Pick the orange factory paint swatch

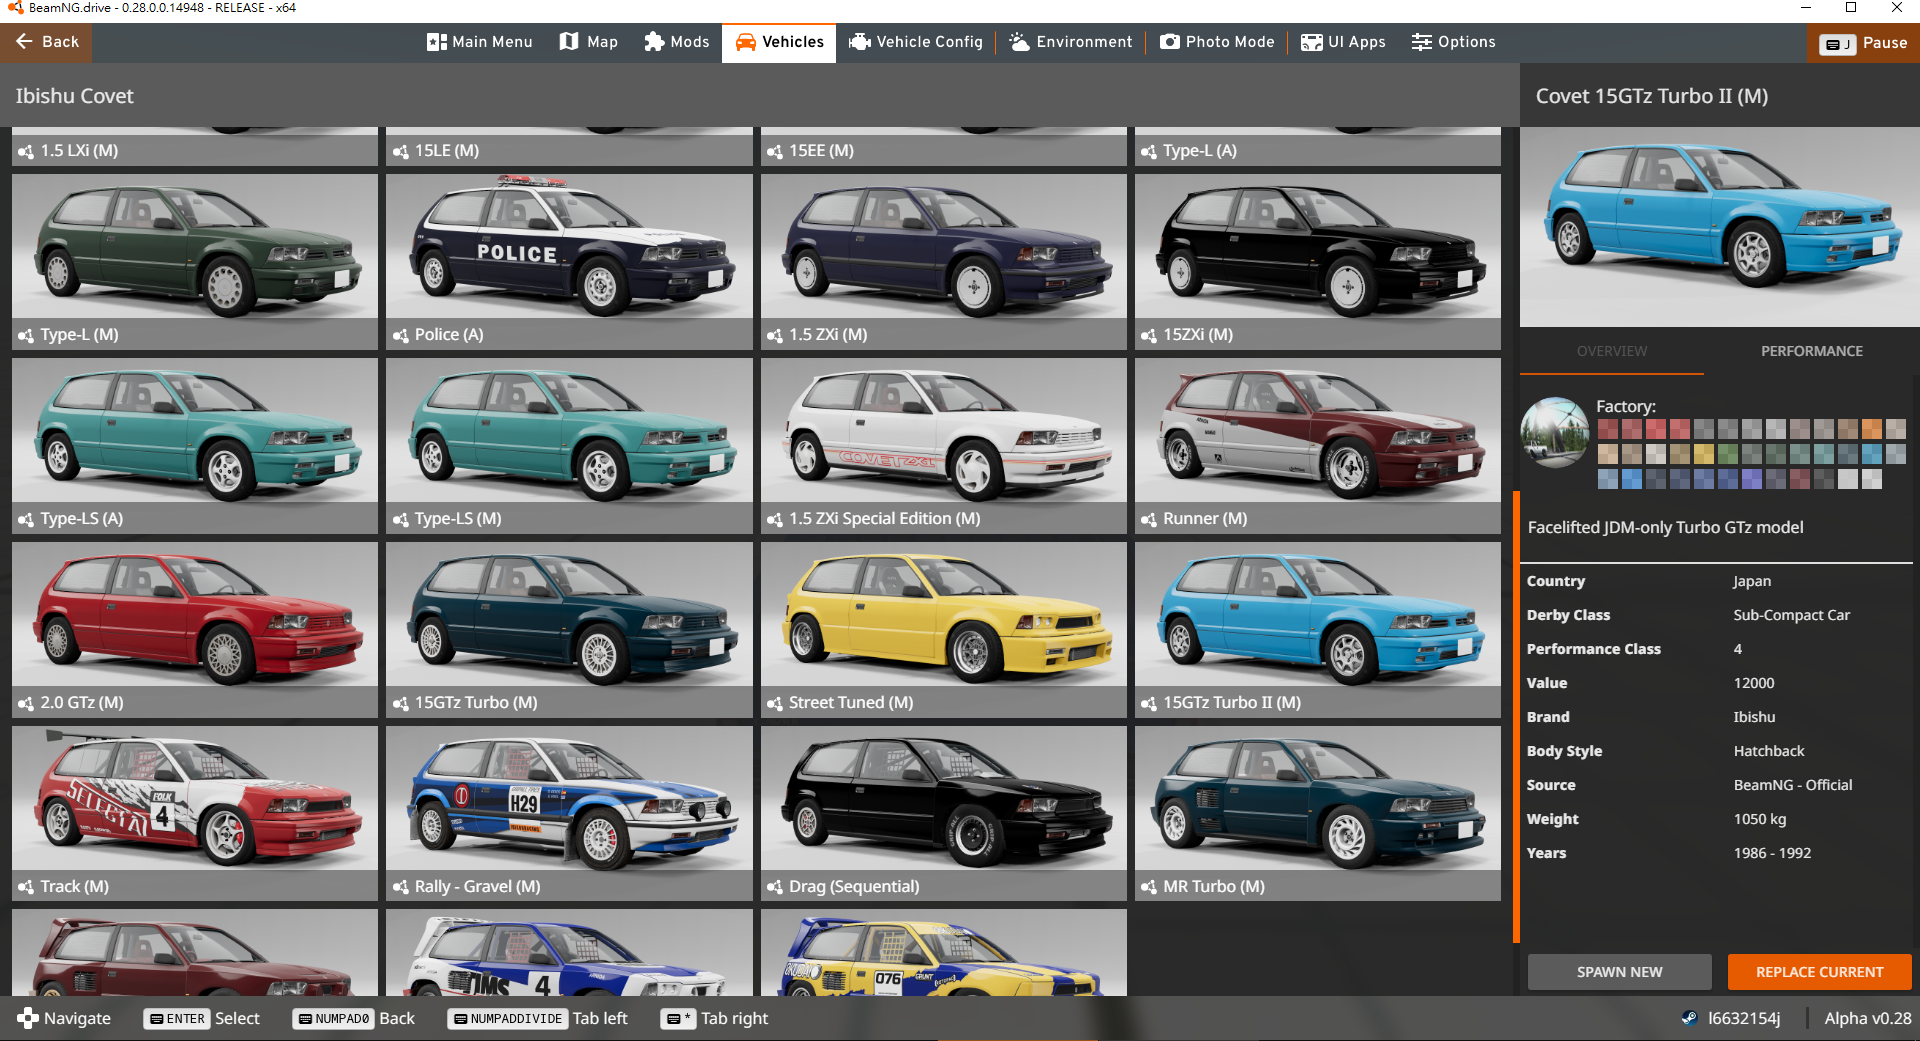(1871, 430)
